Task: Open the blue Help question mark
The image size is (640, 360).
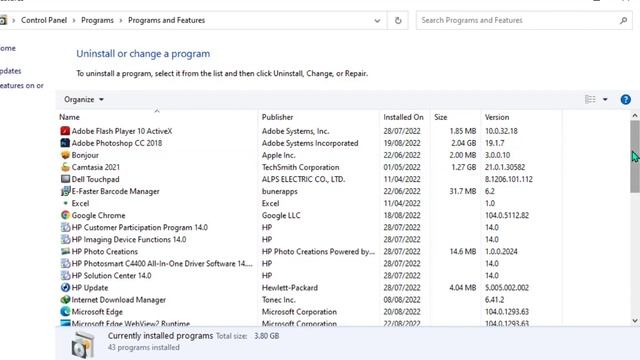Action: point(625,100)
